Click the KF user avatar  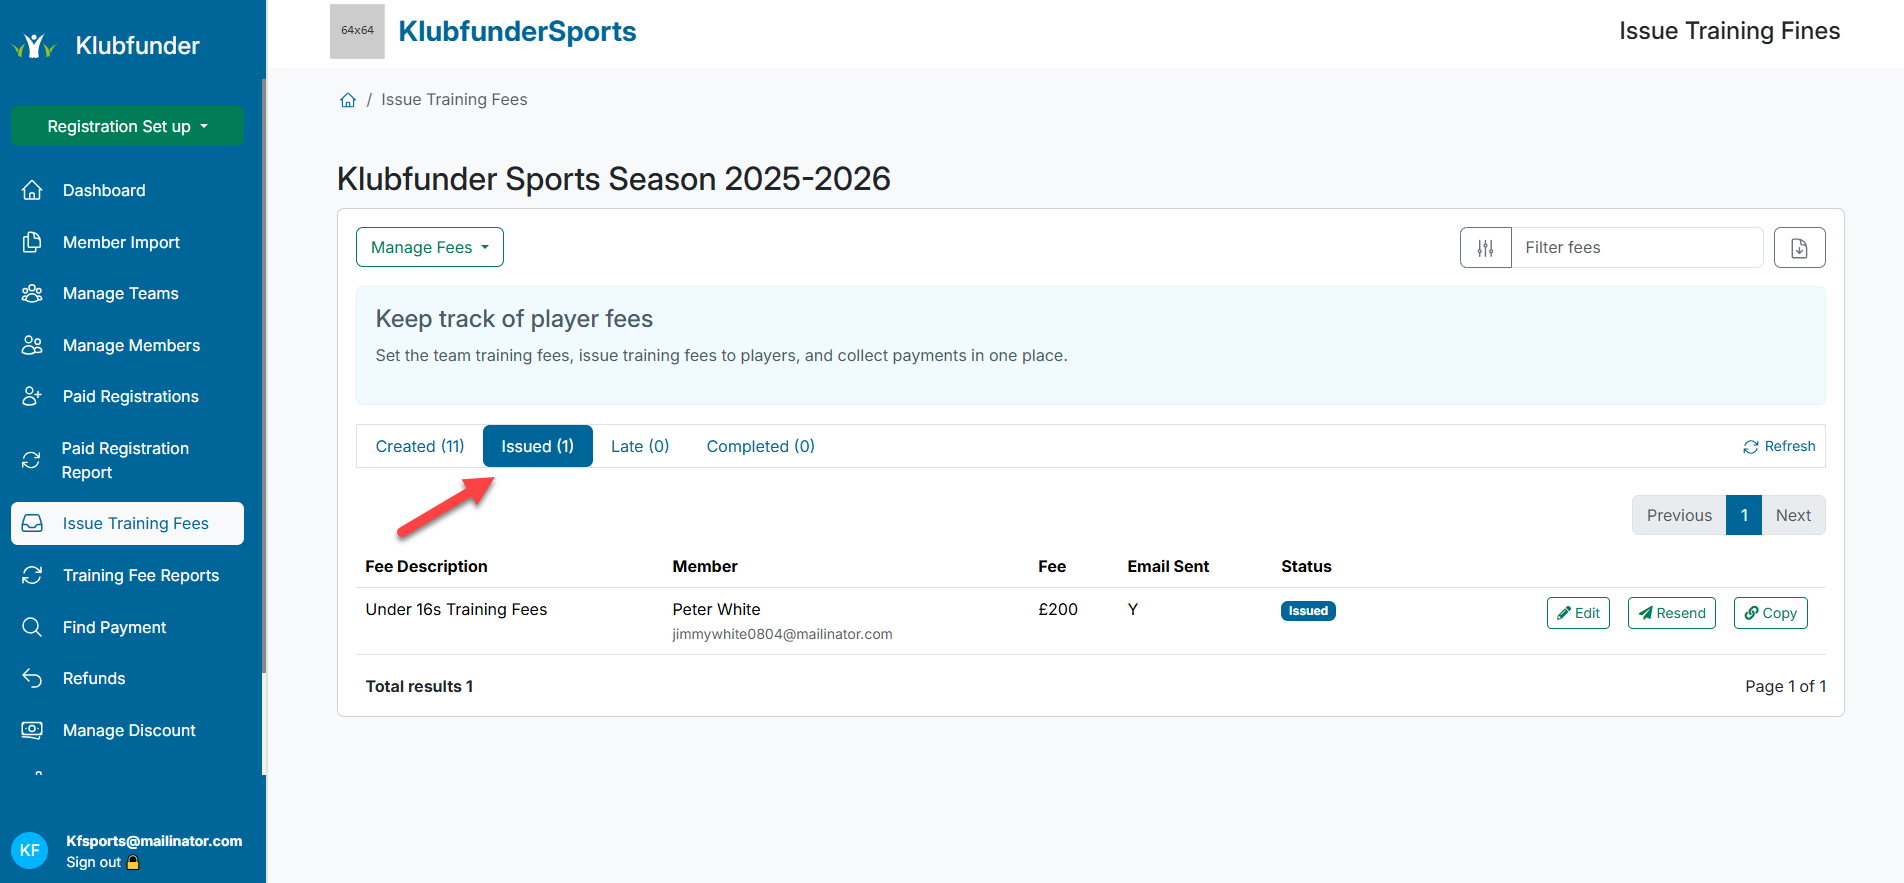pos(30,850)
